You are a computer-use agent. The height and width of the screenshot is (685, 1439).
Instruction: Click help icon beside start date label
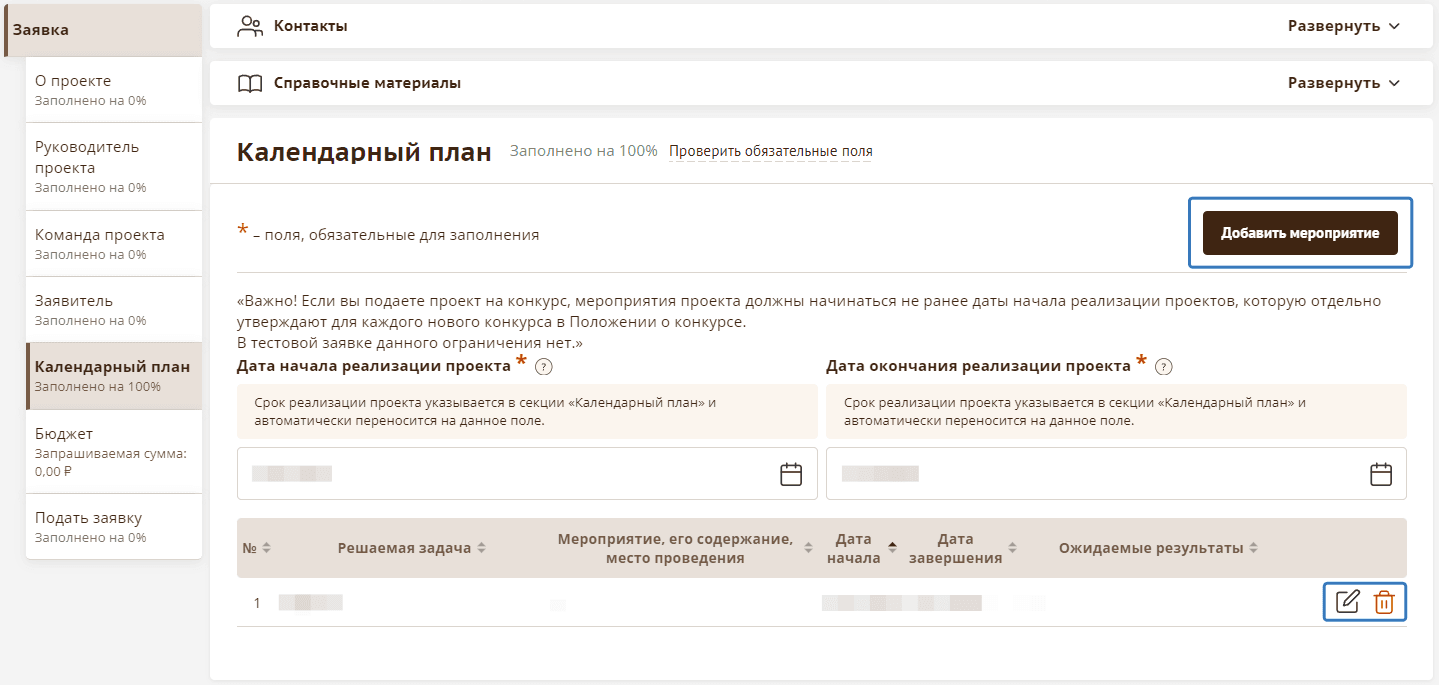point(544,367)
